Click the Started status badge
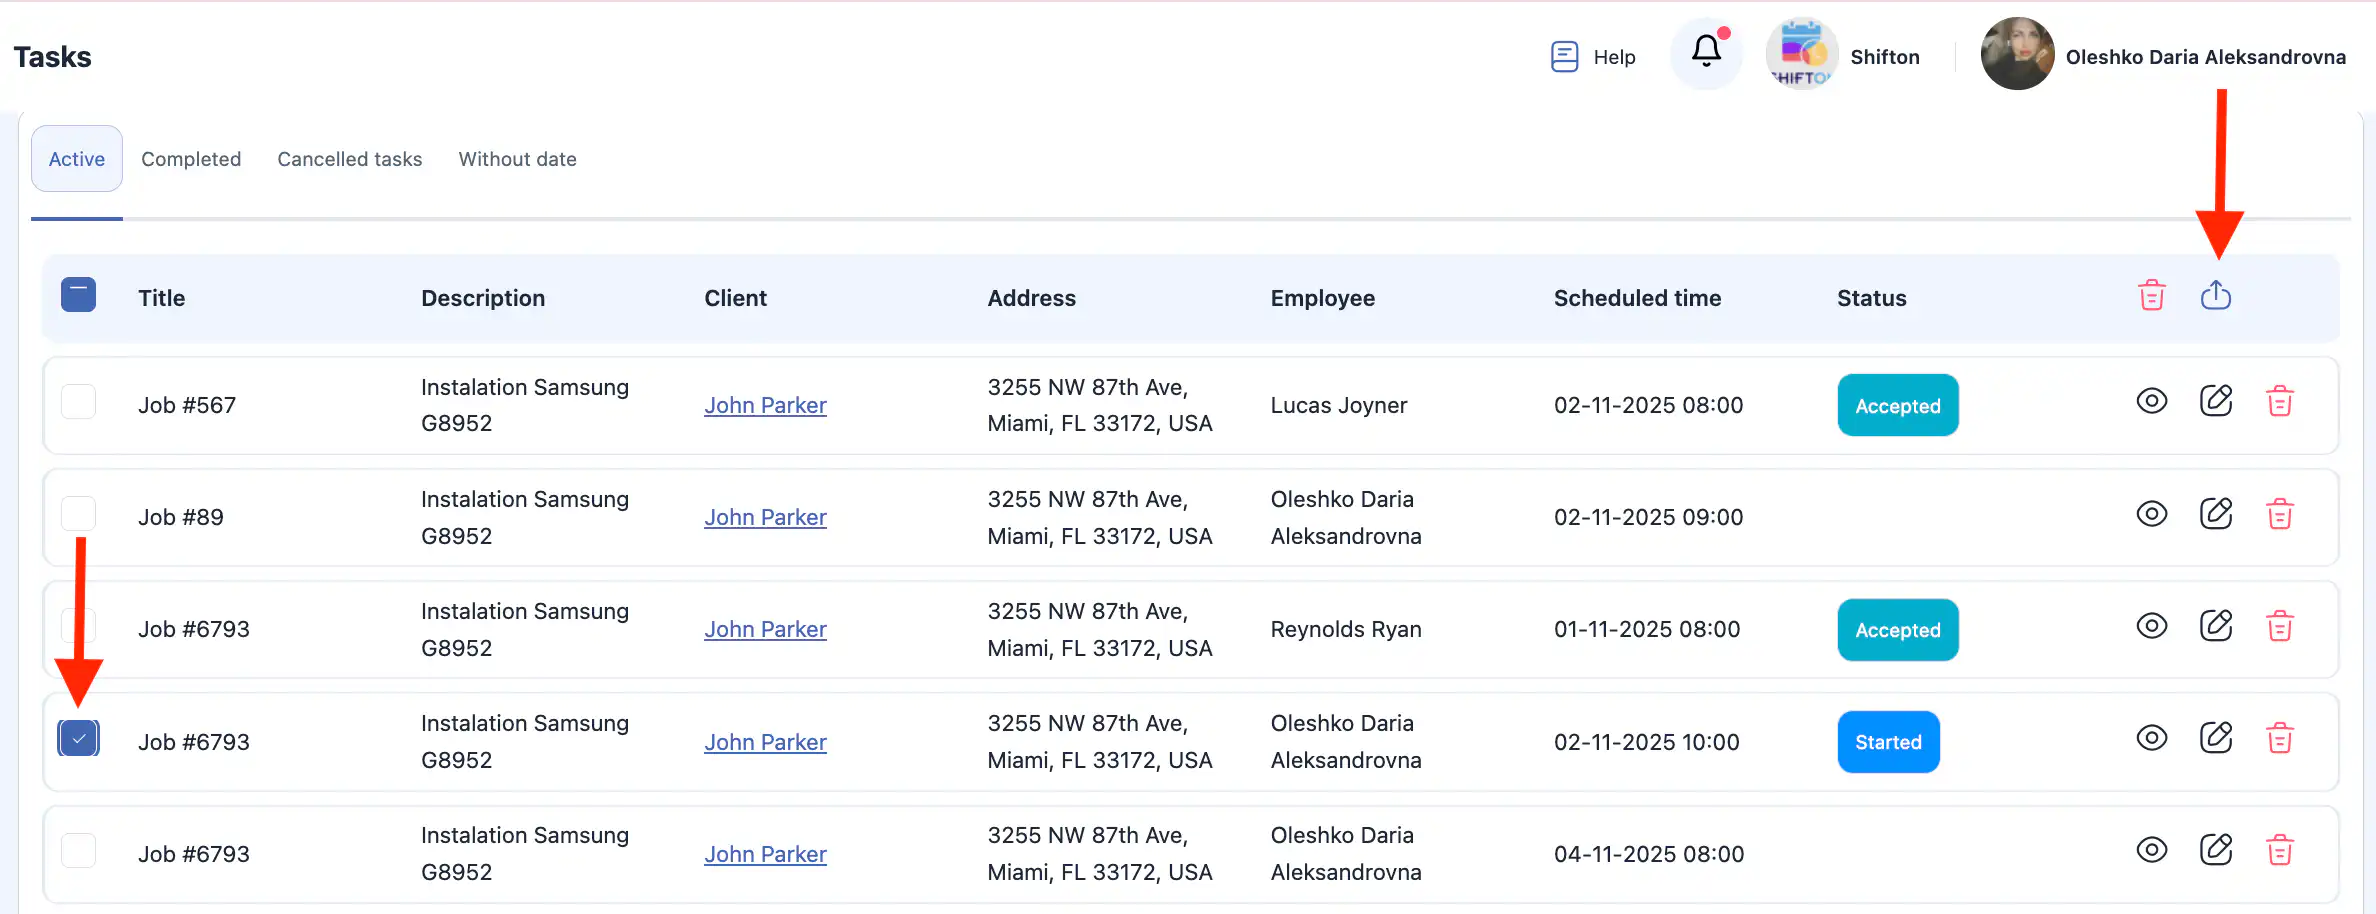 pos(1887,742)
